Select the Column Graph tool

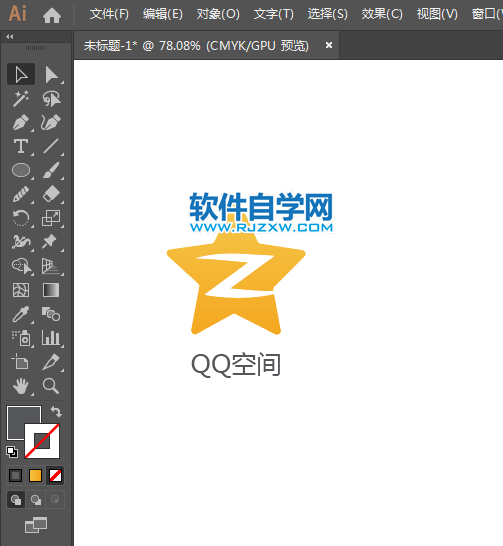pyautogui.click(x=51, y=338)
